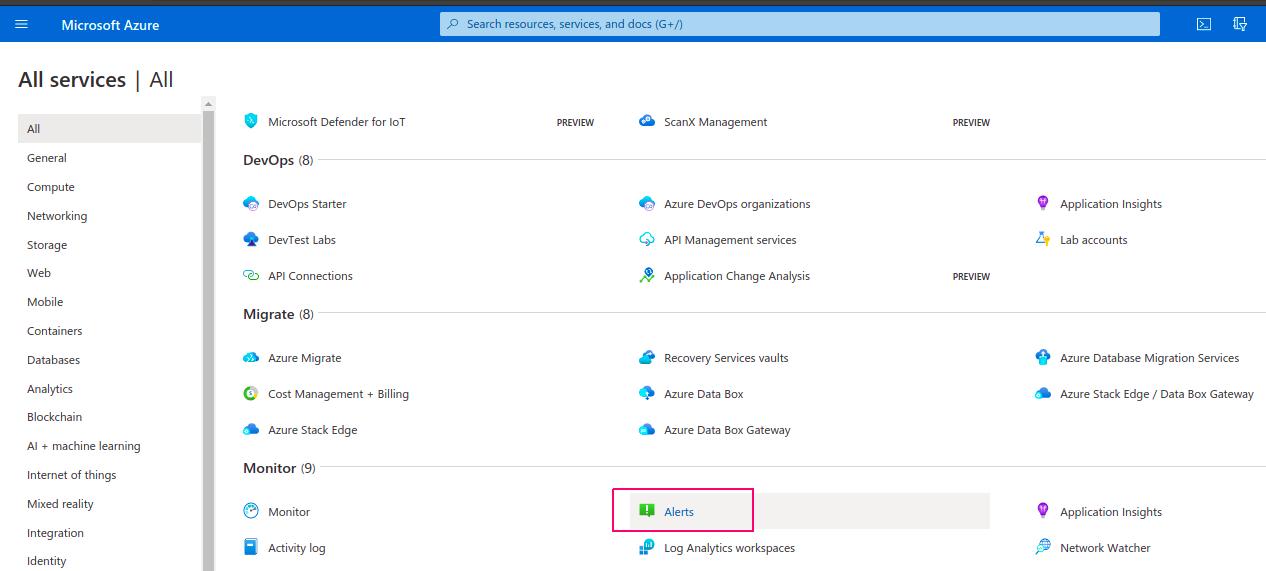Click the Azure Database Migration Services icon
The width and height of the screenshot is (1266, 571).
(1043, 357)
